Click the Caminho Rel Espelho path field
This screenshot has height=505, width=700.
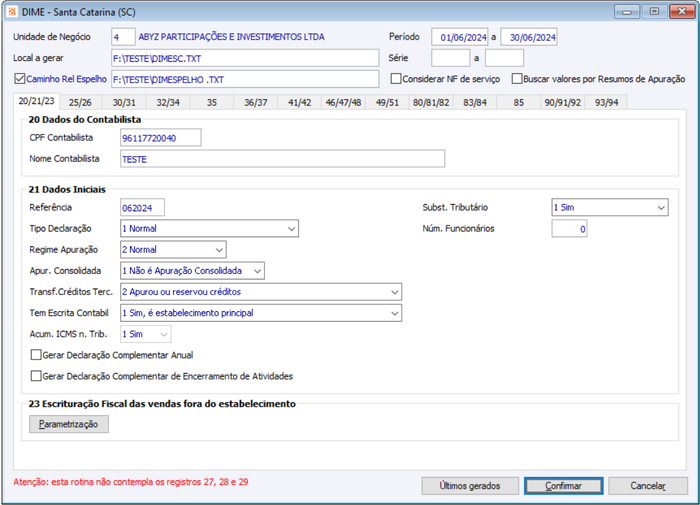pos(245,79)
